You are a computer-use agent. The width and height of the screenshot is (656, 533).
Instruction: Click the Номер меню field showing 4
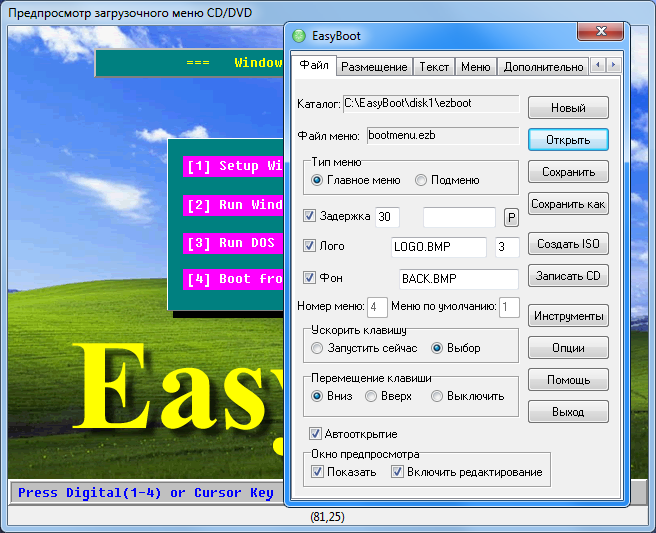tap(377, 308)
